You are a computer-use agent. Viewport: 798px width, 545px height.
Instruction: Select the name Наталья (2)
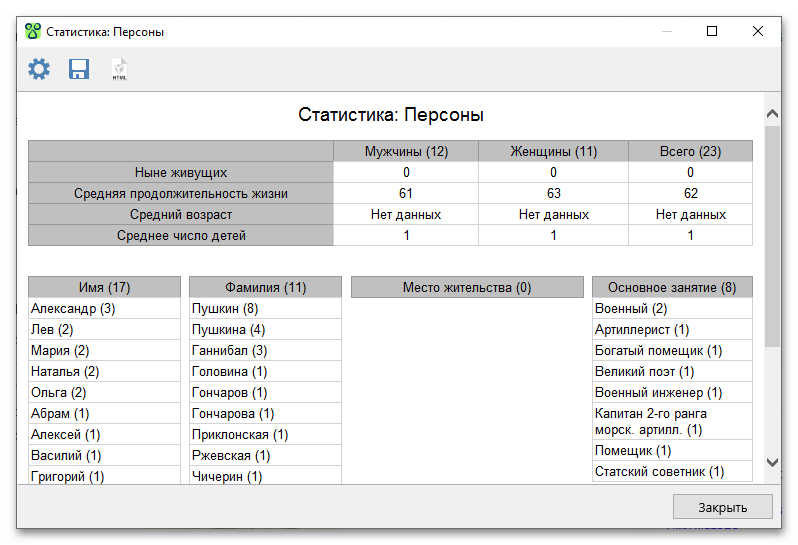click(x=104, y=371)
